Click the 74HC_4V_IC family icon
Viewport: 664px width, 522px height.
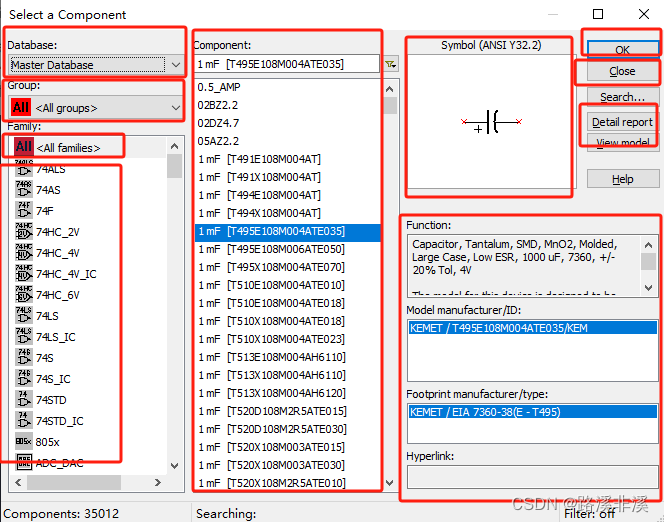tap(24, 273)
